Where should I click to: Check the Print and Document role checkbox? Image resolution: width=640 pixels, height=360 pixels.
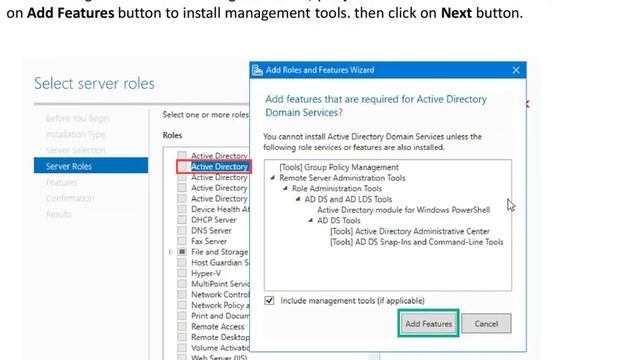[x=182, y=316]
